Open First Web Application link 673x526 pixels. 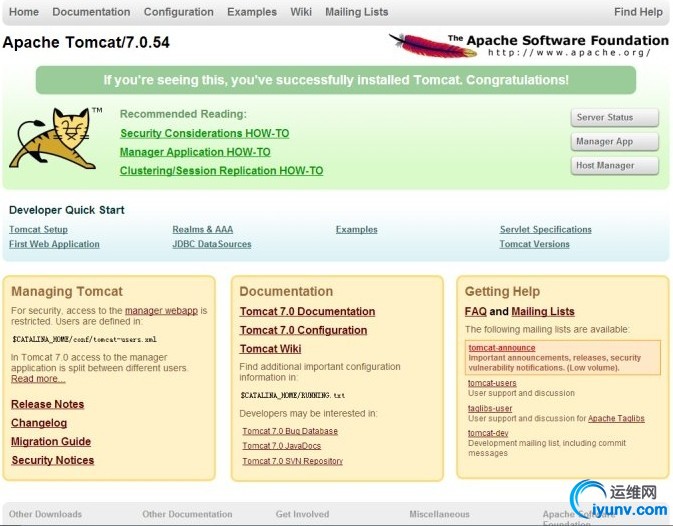point(55,244)
